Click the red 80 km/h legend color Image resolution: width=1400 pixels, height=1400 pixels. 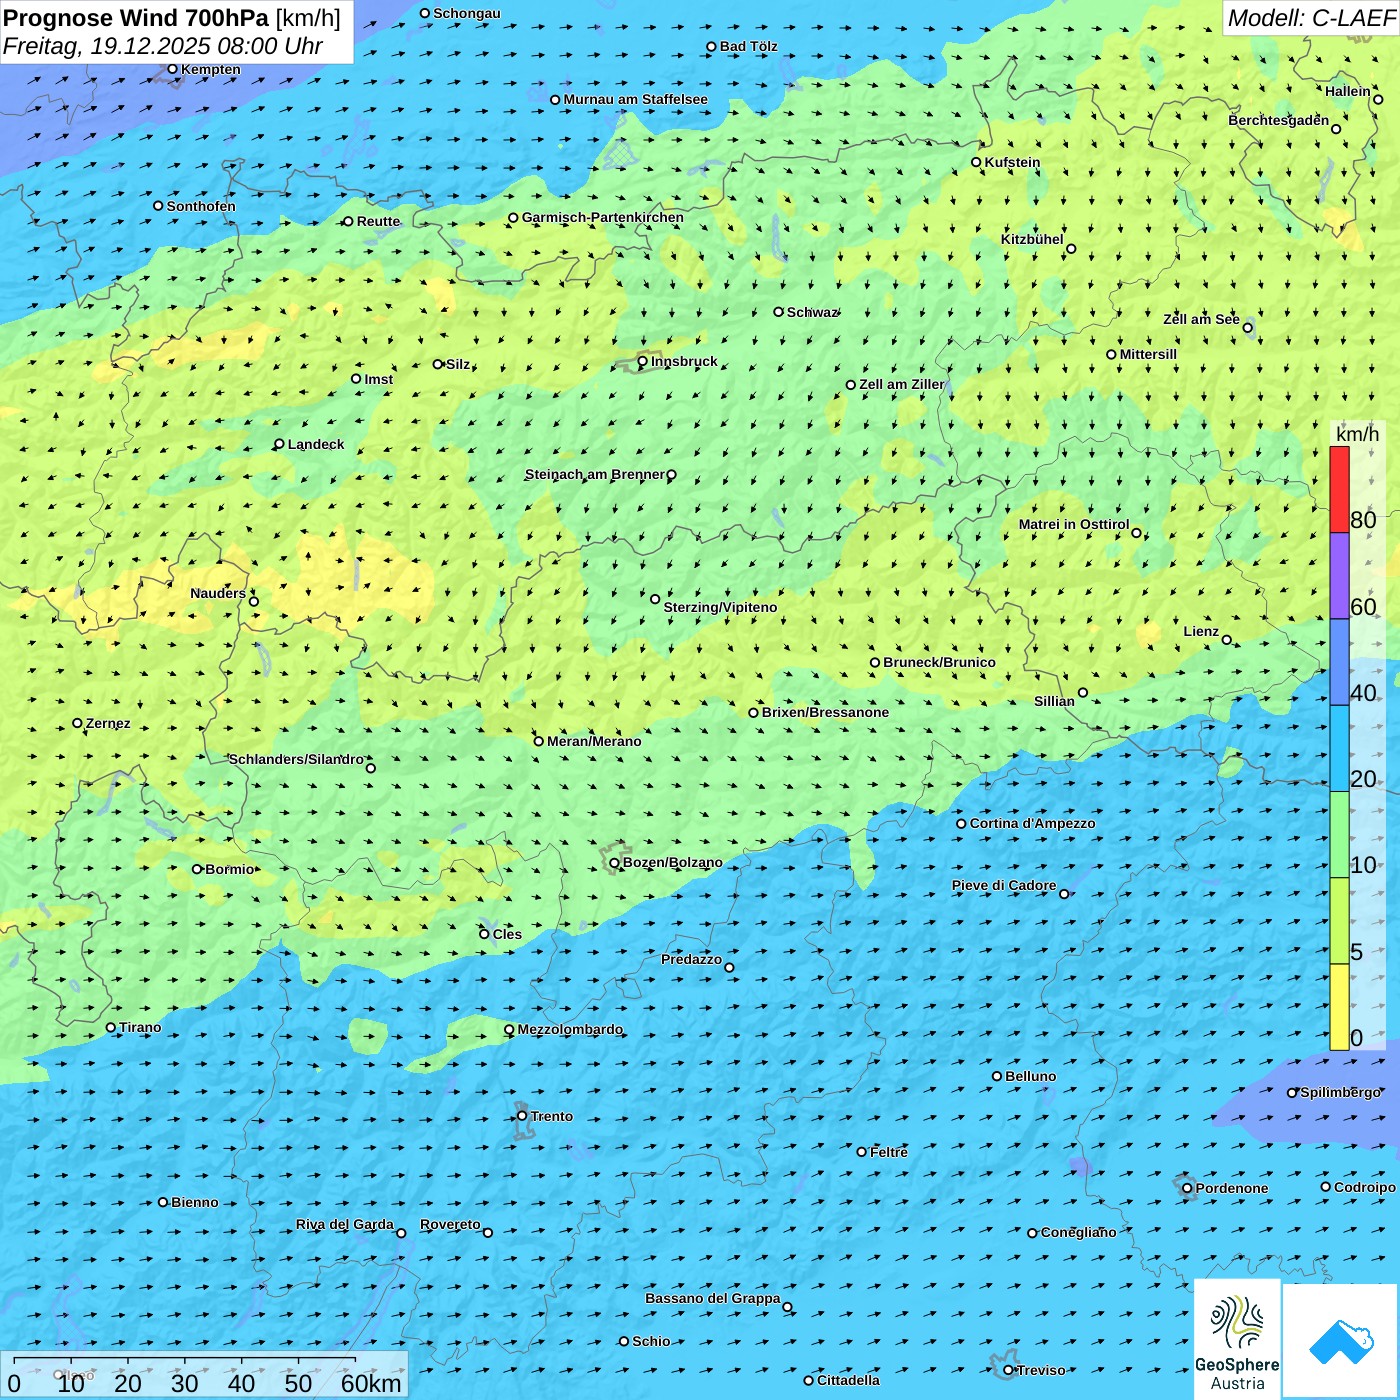pos(1339,489)
